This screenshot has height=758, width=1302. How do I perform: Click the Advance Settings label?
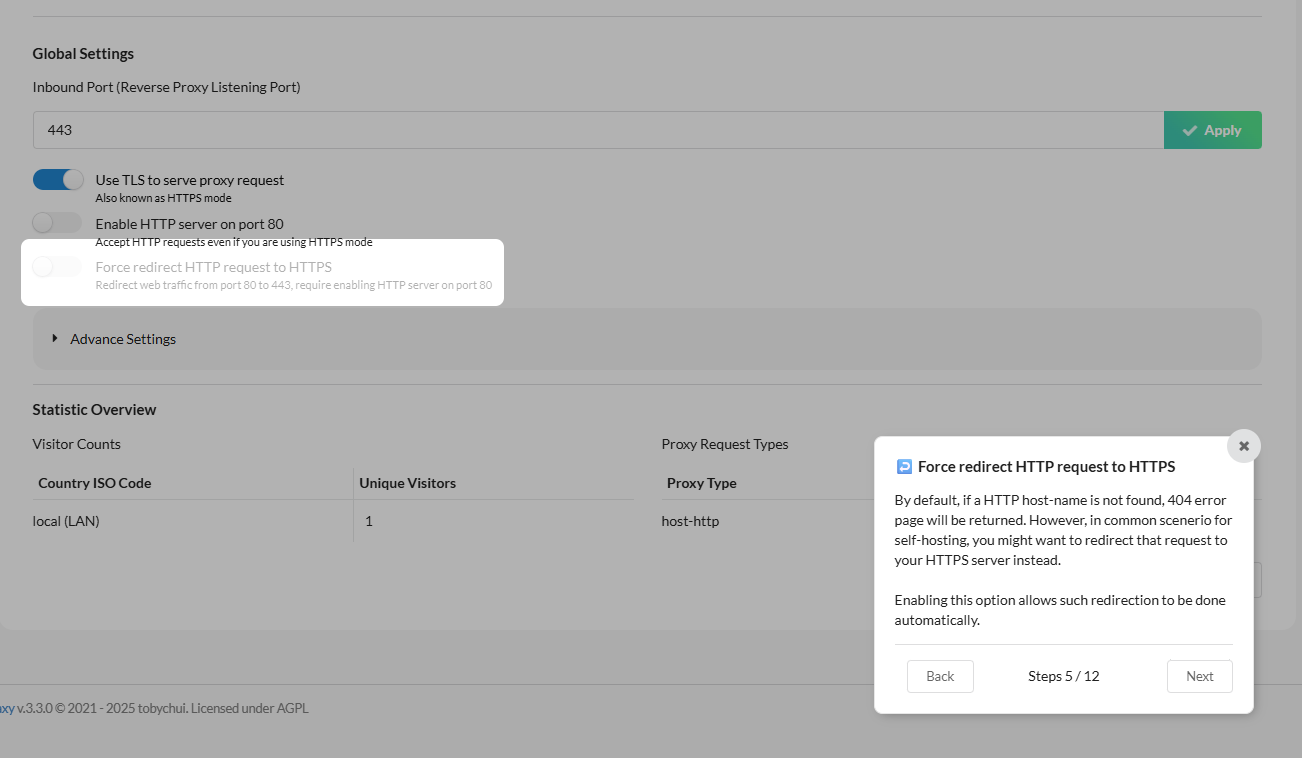tap(123, 339)
